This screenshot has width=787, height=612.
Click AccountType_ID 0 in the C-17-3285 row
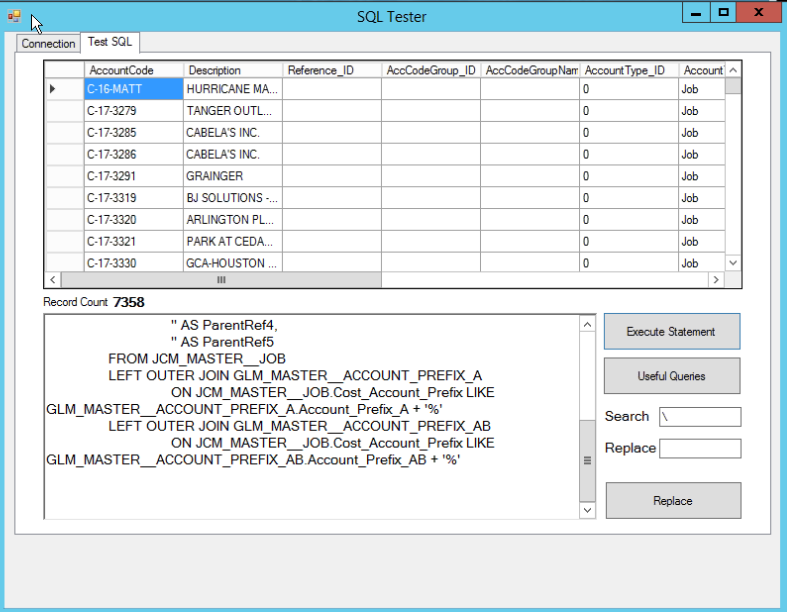628,133
